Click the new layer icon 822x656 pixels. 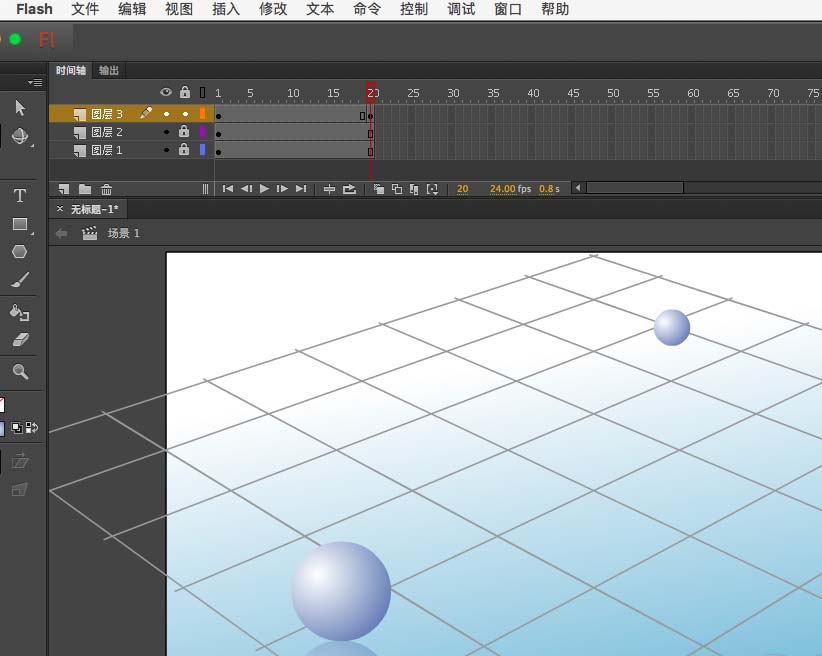pyautogui.click(x=64, y=189)
